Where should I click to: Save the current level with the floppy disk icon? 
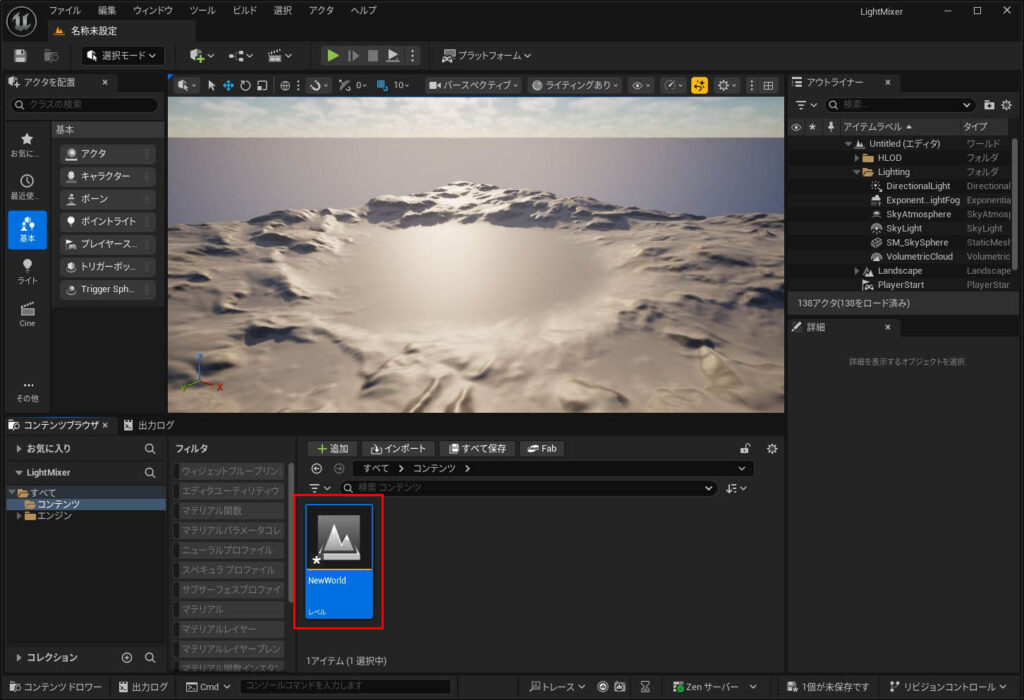point(21,56)
